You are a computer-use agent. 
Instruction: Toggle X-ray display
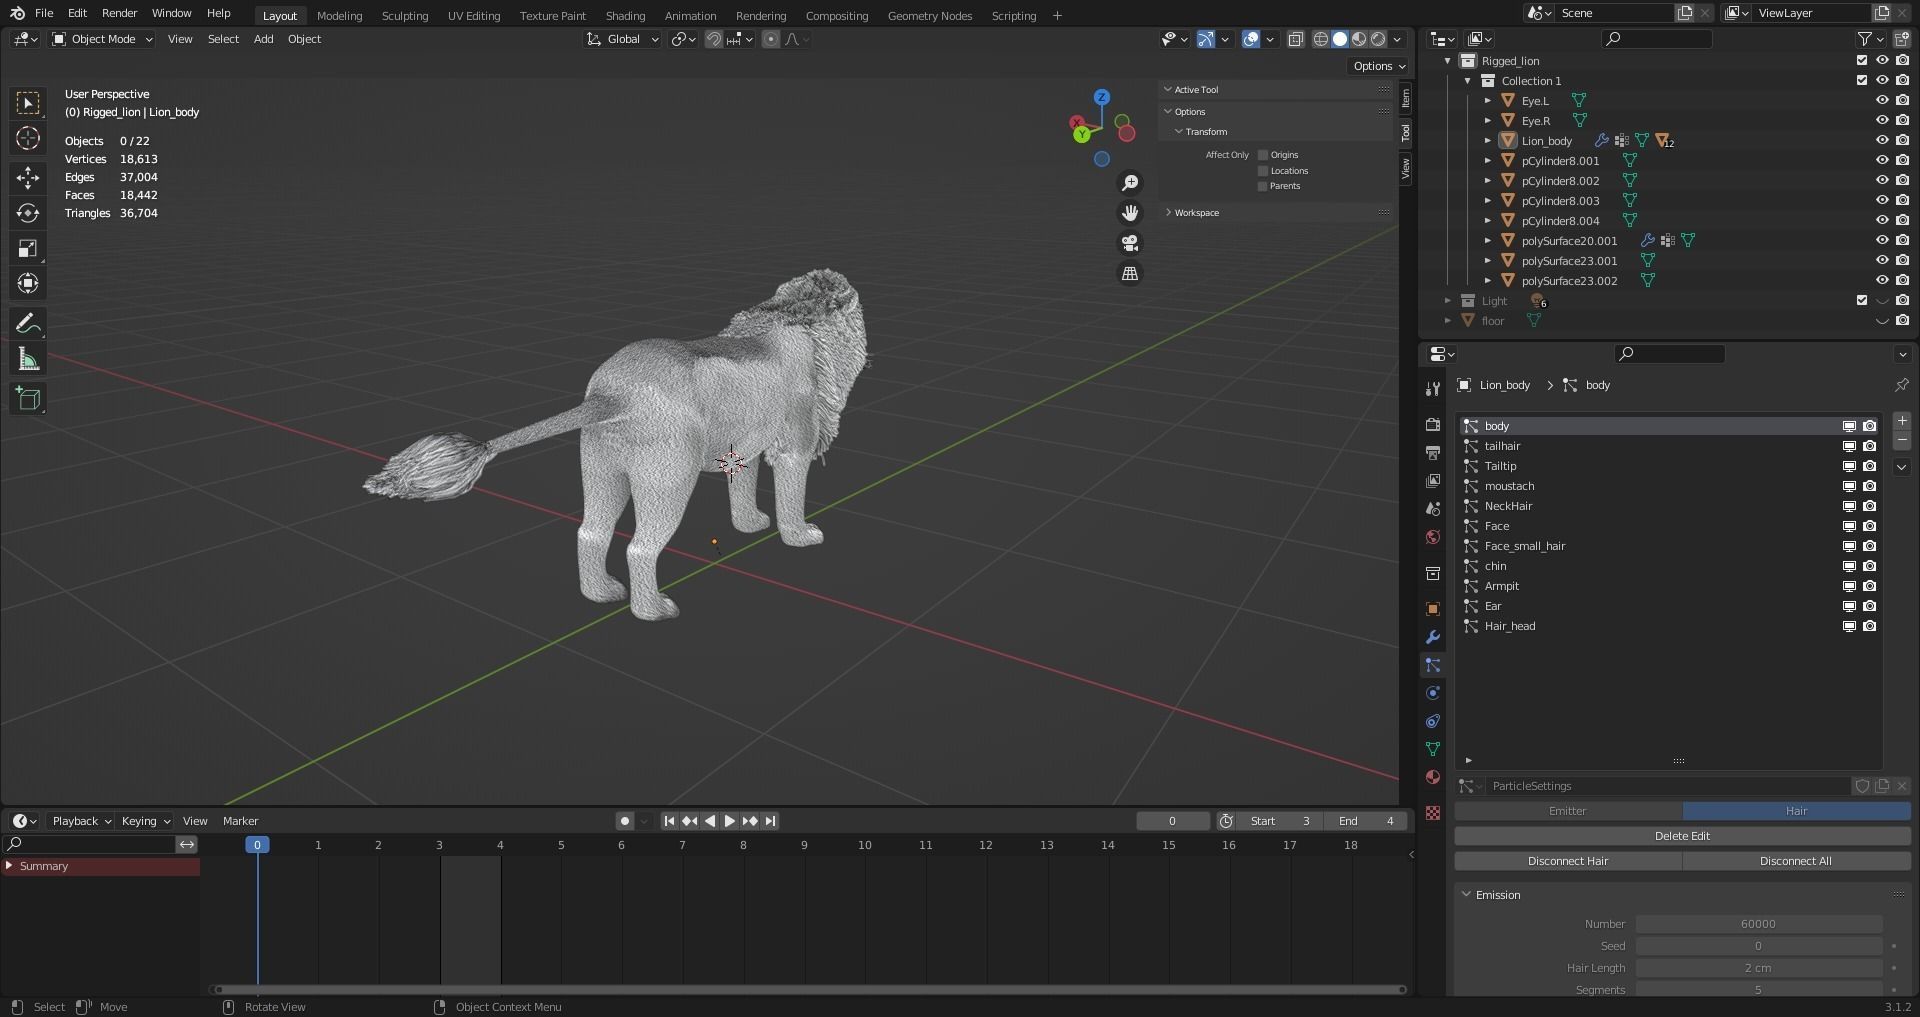[1295, 39]
